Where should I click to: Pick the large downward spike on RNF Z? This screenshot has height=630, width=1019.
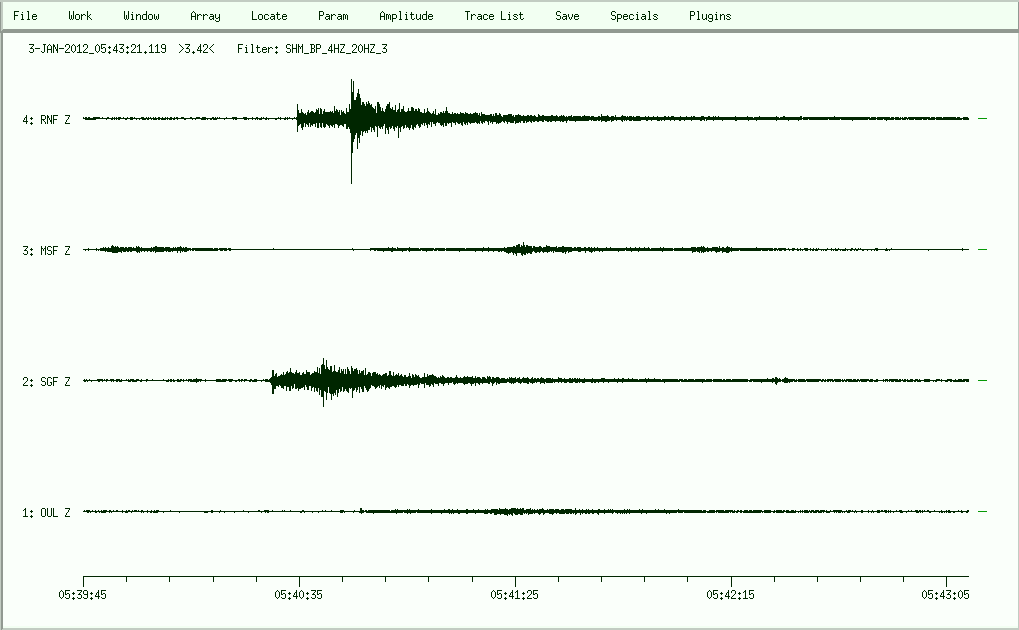click(x=351, y=170)
